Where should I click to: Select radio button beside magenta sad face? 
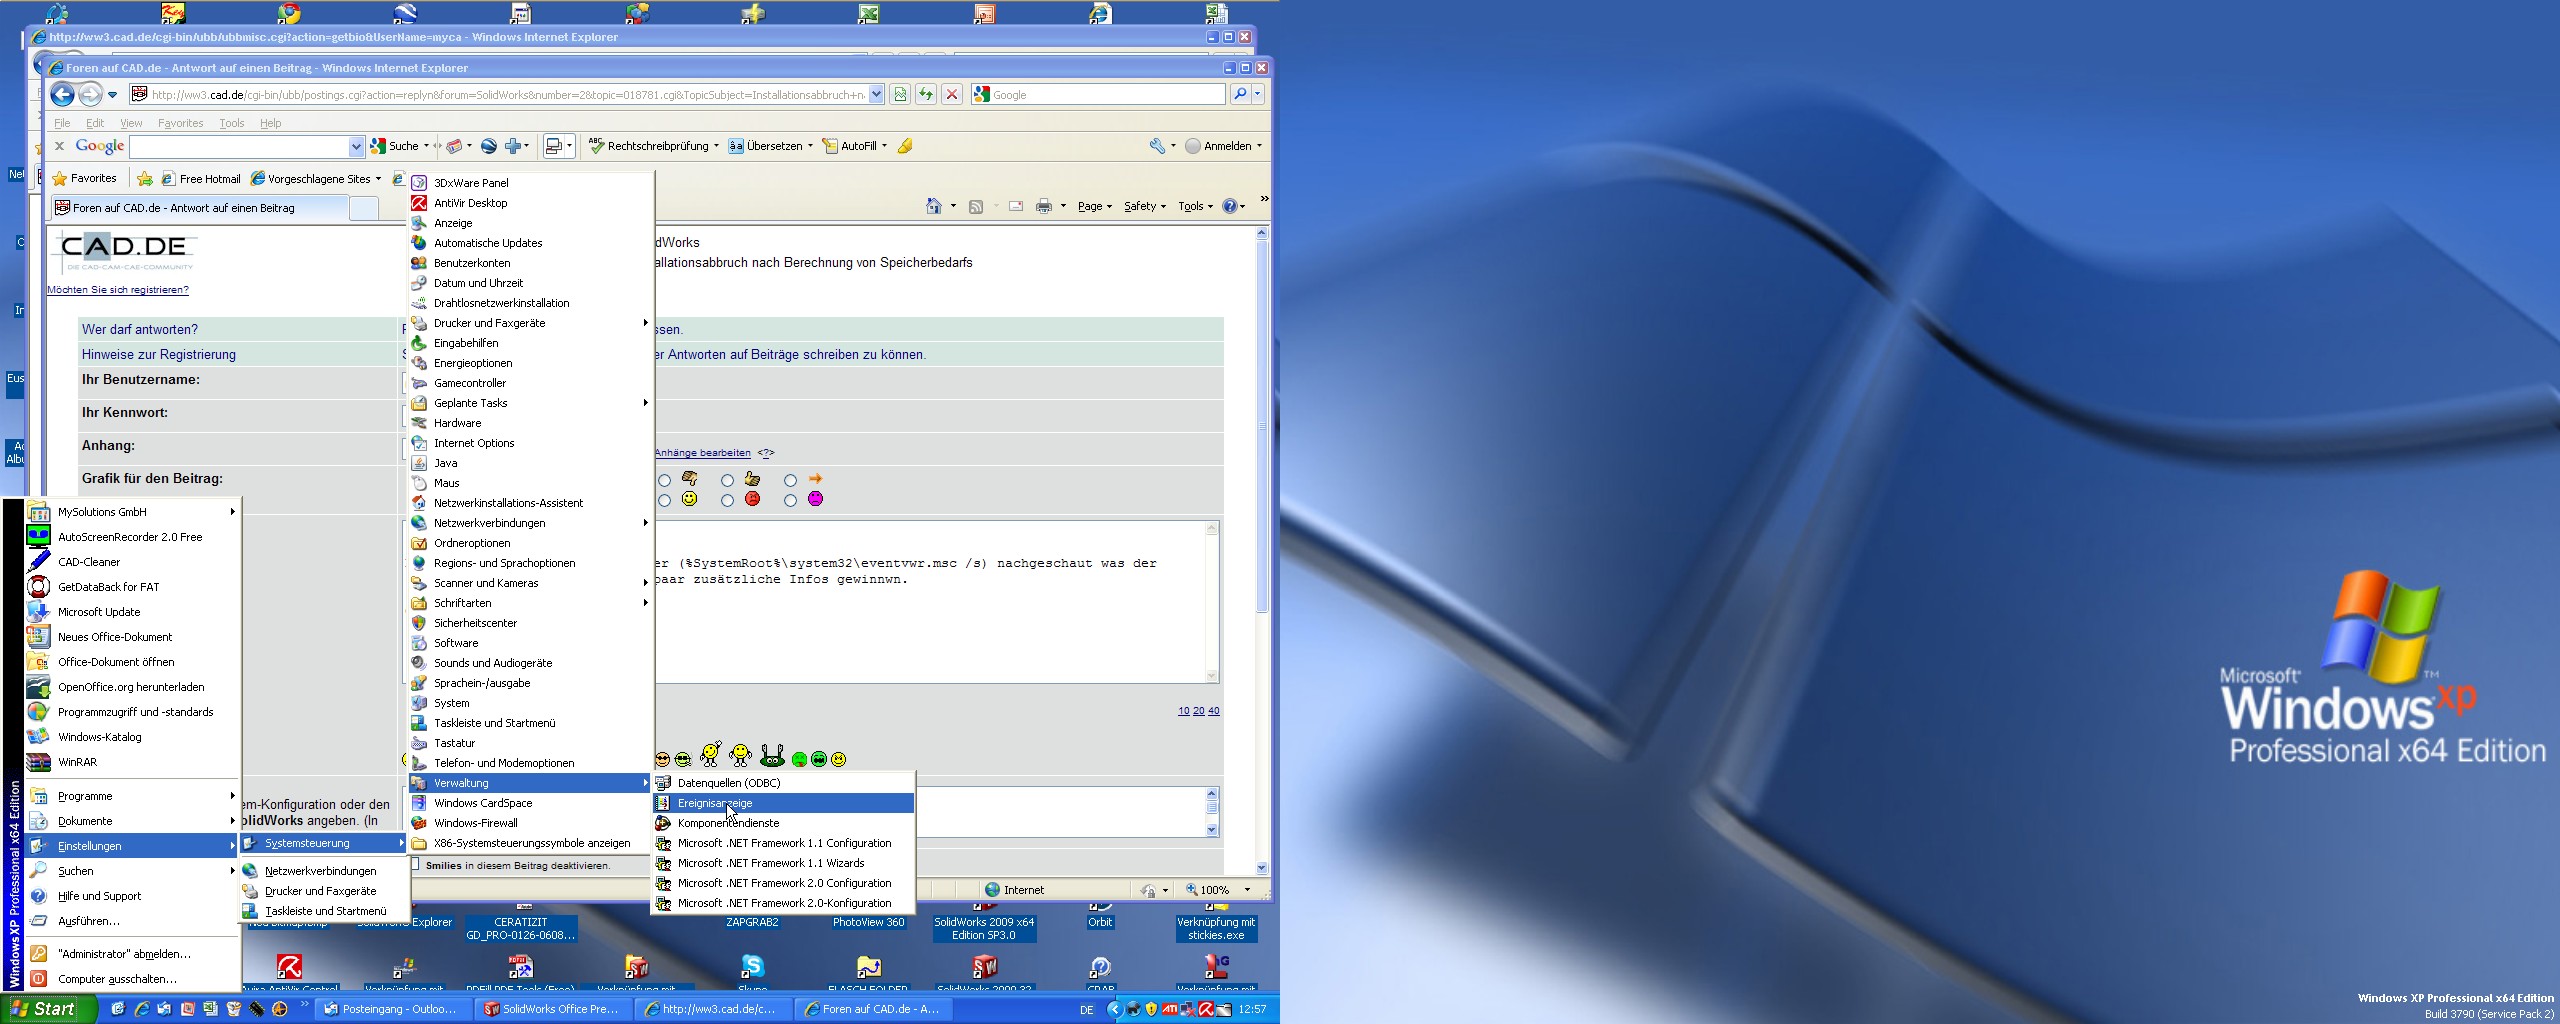pos(791,500)
